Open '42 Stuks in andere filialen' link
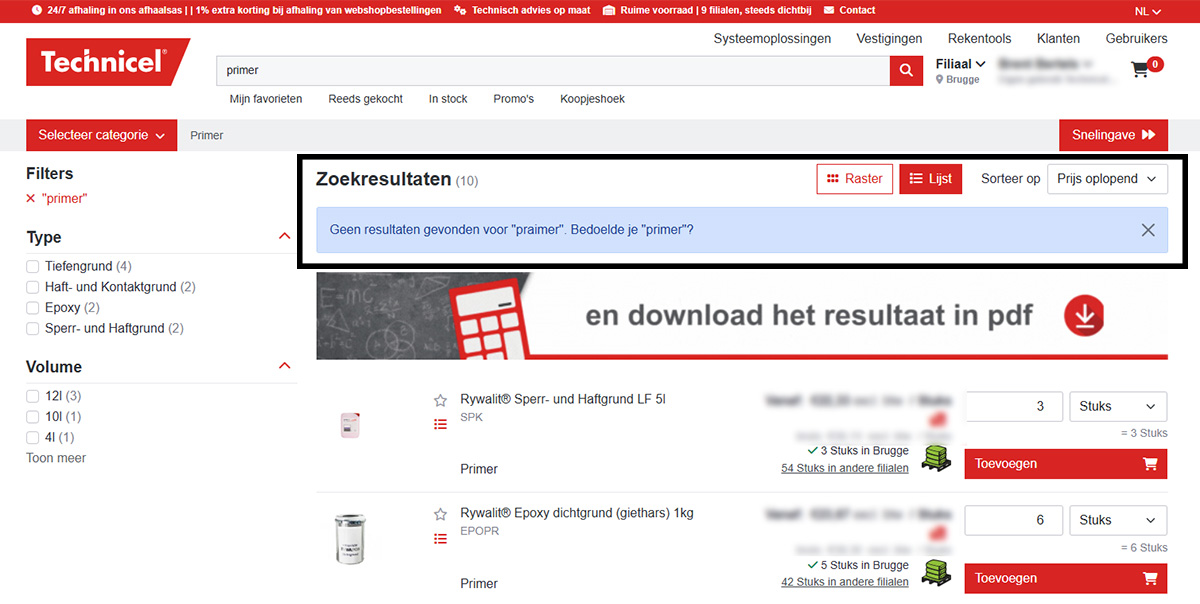 [845, 582]
